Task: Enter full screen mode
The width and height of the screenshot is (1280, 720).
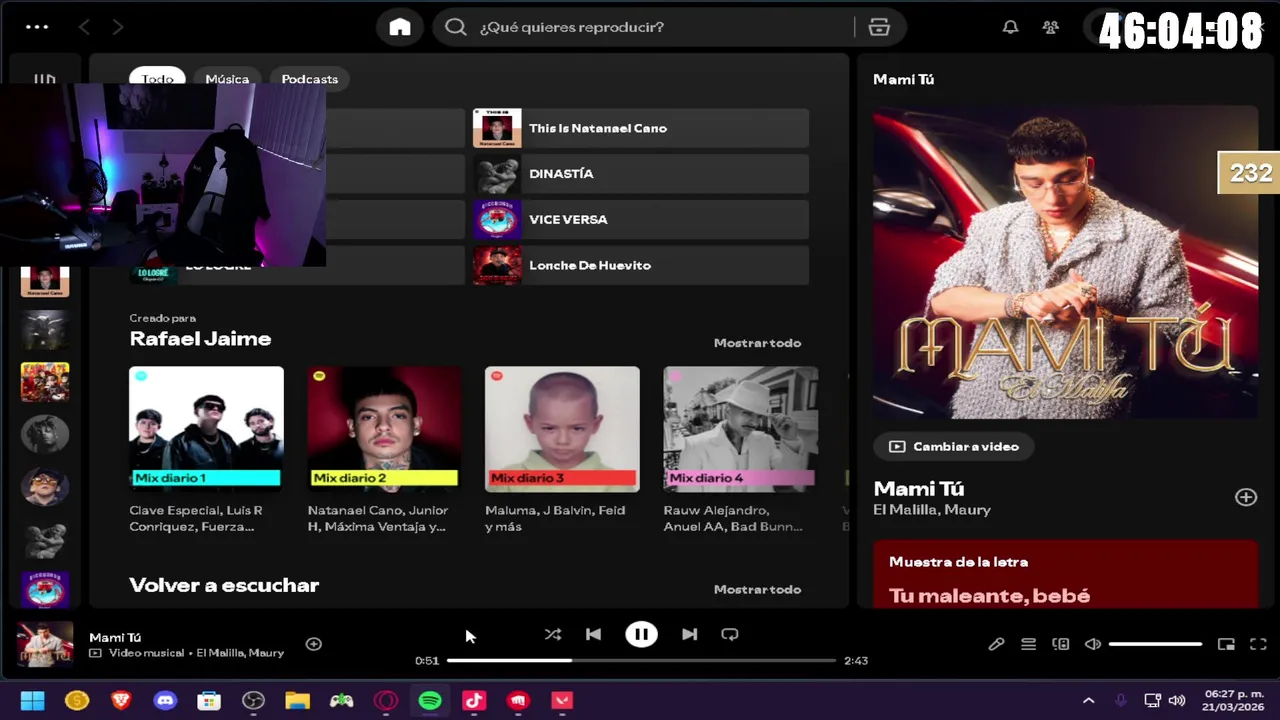Action: [x=1258, y=644]
